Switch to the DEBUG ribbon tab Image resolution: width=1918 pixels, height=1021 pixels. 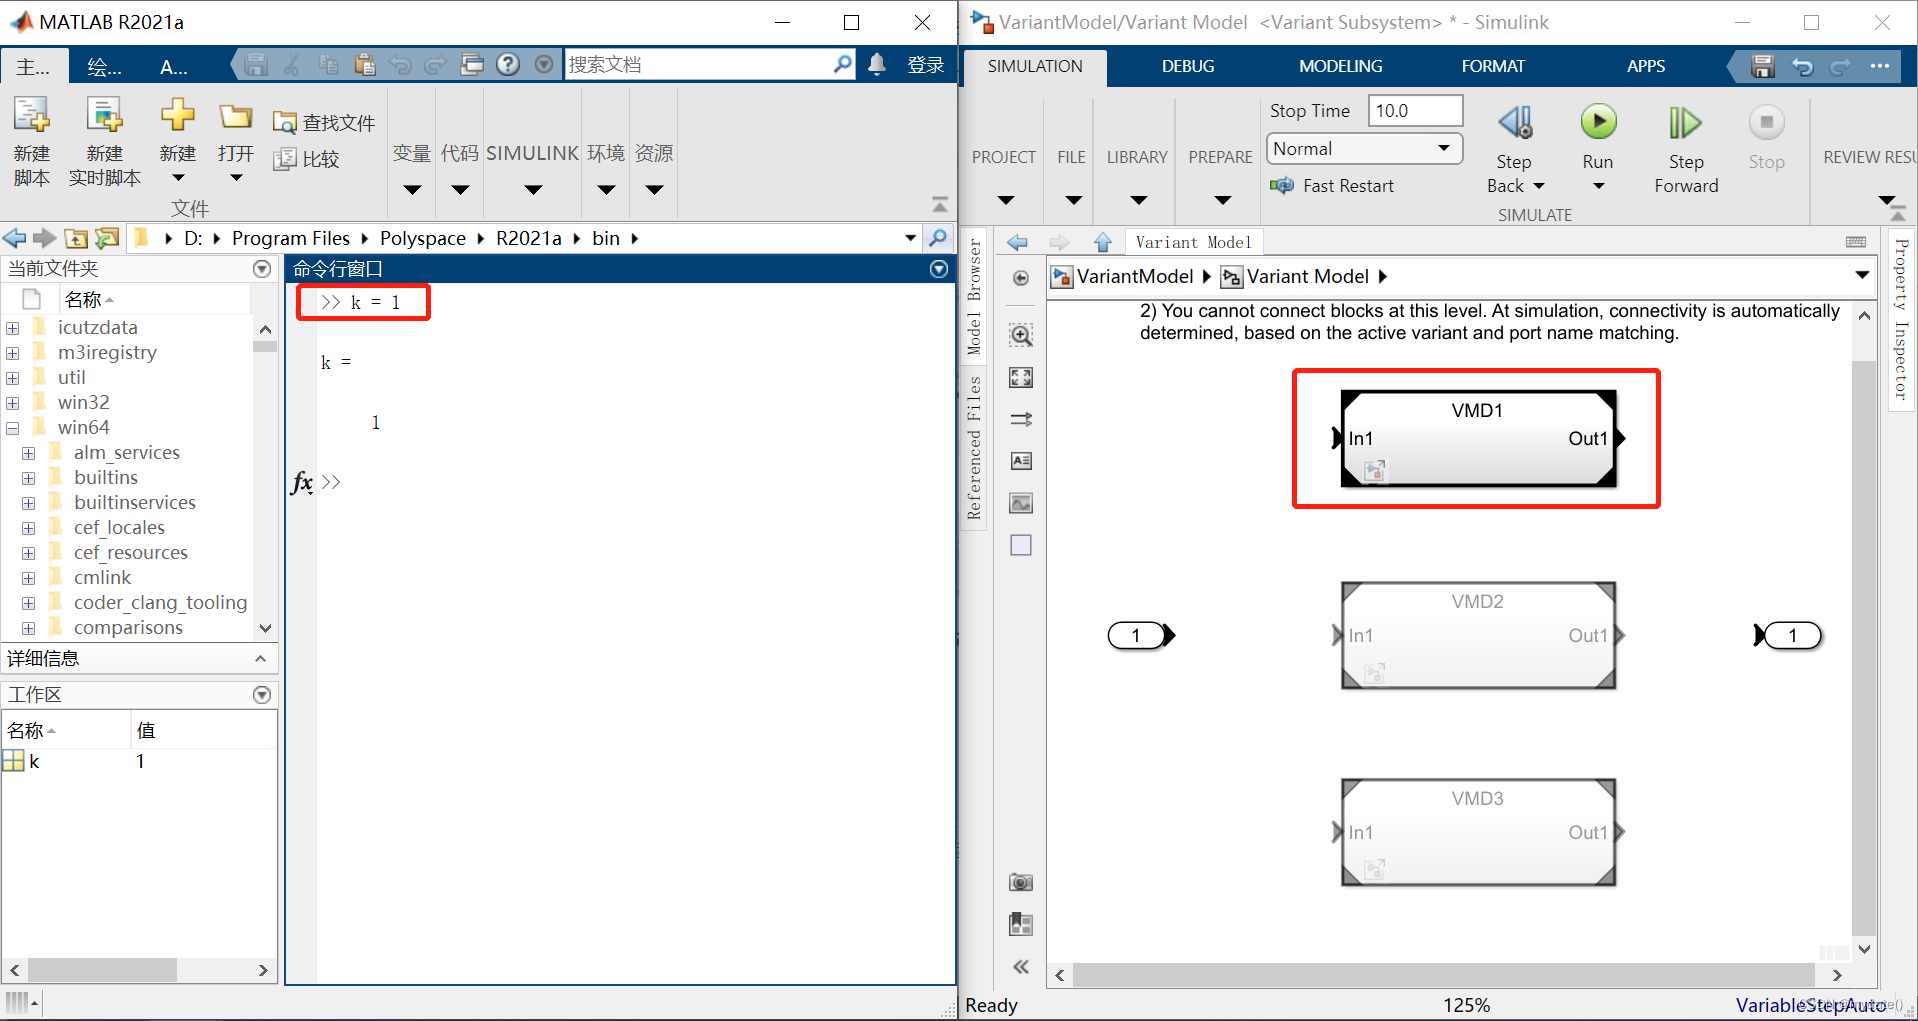click(x=1186, y=66)
